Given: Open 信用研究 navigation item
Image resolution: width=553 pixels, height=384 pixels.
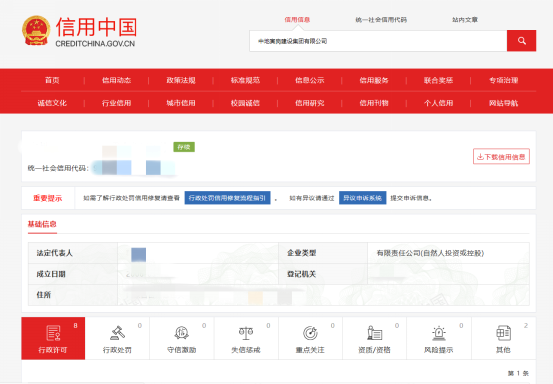Looking at the screenshot, I should coord(310,103).
